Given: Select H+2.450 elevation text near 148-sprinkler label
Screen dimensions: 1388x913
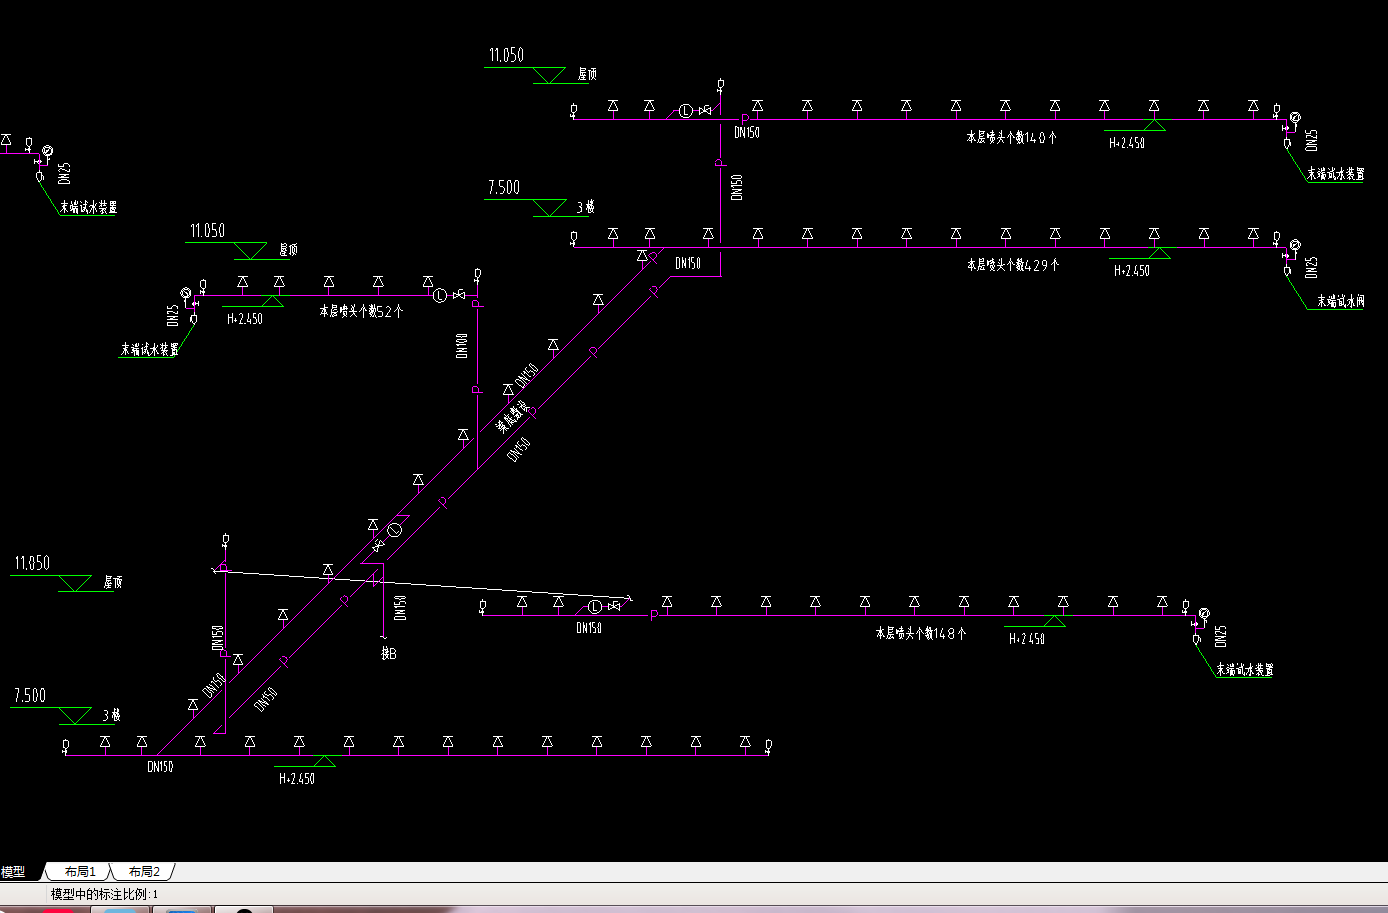Looking at the screenshot, I should point(1027,639).
